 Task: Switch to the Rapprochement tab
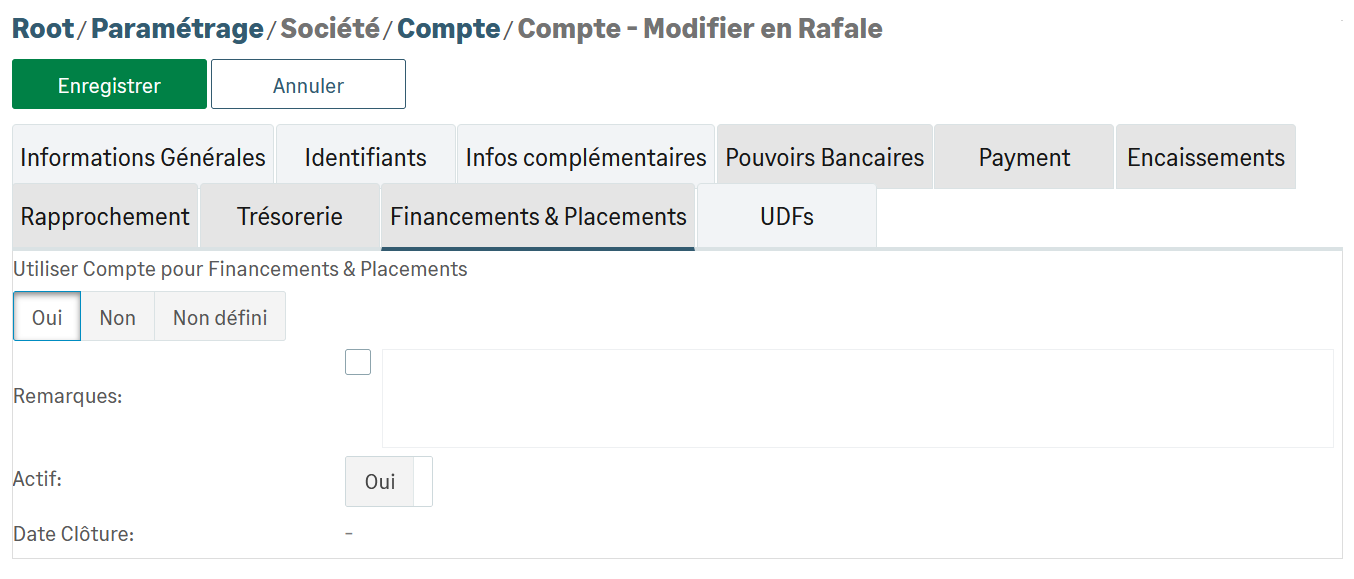105,216
